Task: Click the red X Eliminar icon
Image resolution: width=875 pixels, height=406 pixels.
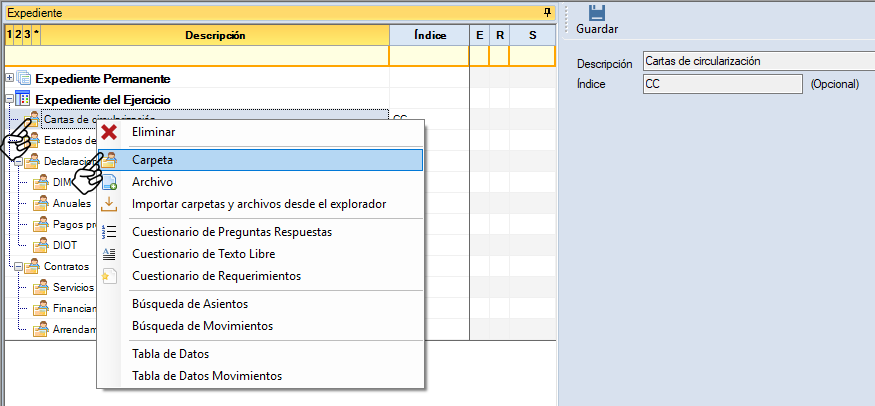Action: click(x=110, y=132)
